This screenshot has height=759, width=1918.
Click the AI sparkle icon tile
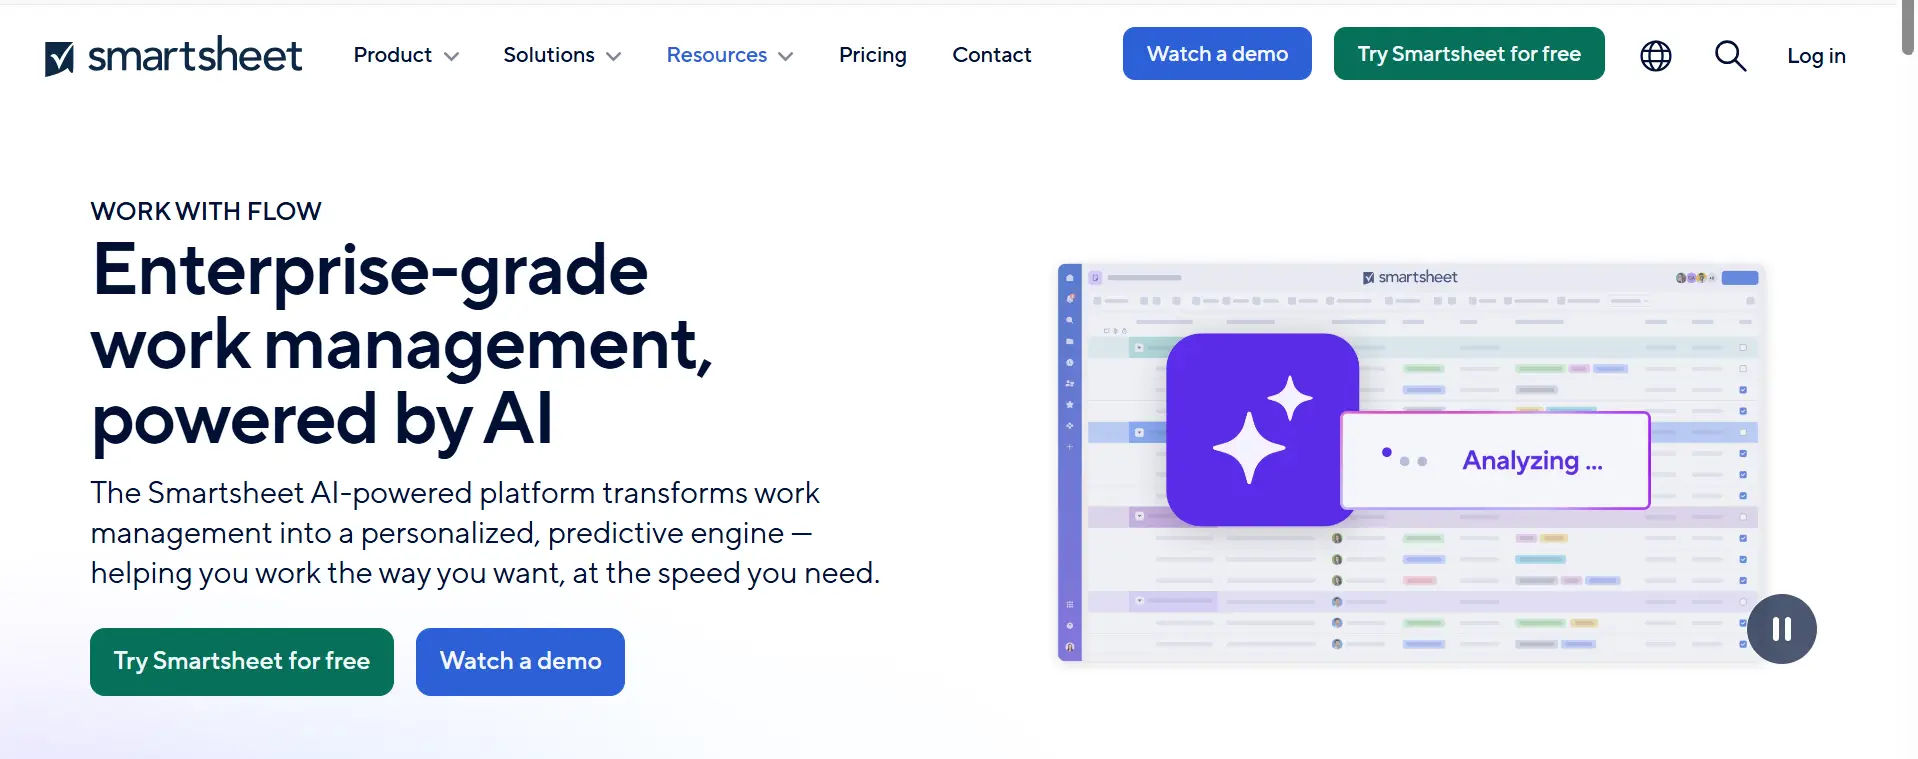(1262, 430)
